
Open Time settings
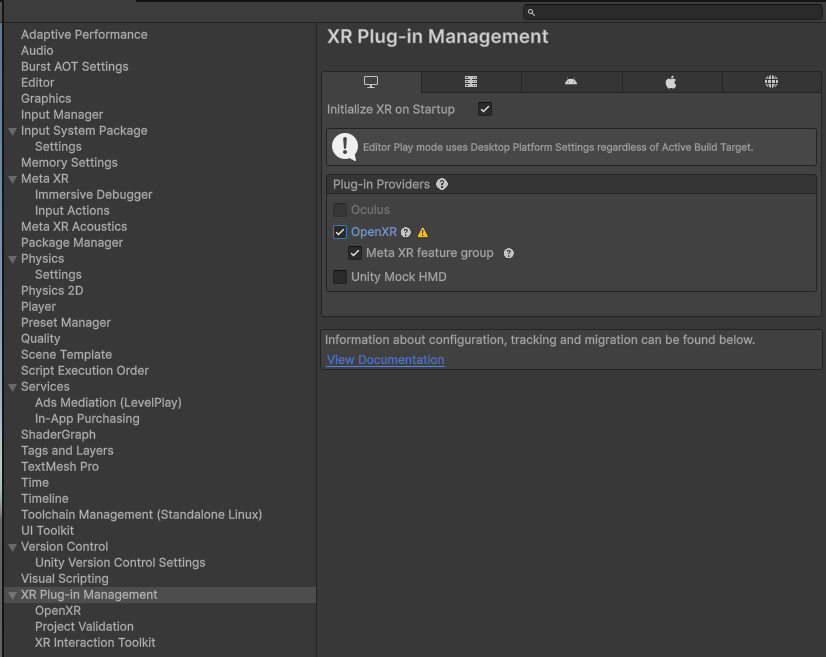coord(35,483)
